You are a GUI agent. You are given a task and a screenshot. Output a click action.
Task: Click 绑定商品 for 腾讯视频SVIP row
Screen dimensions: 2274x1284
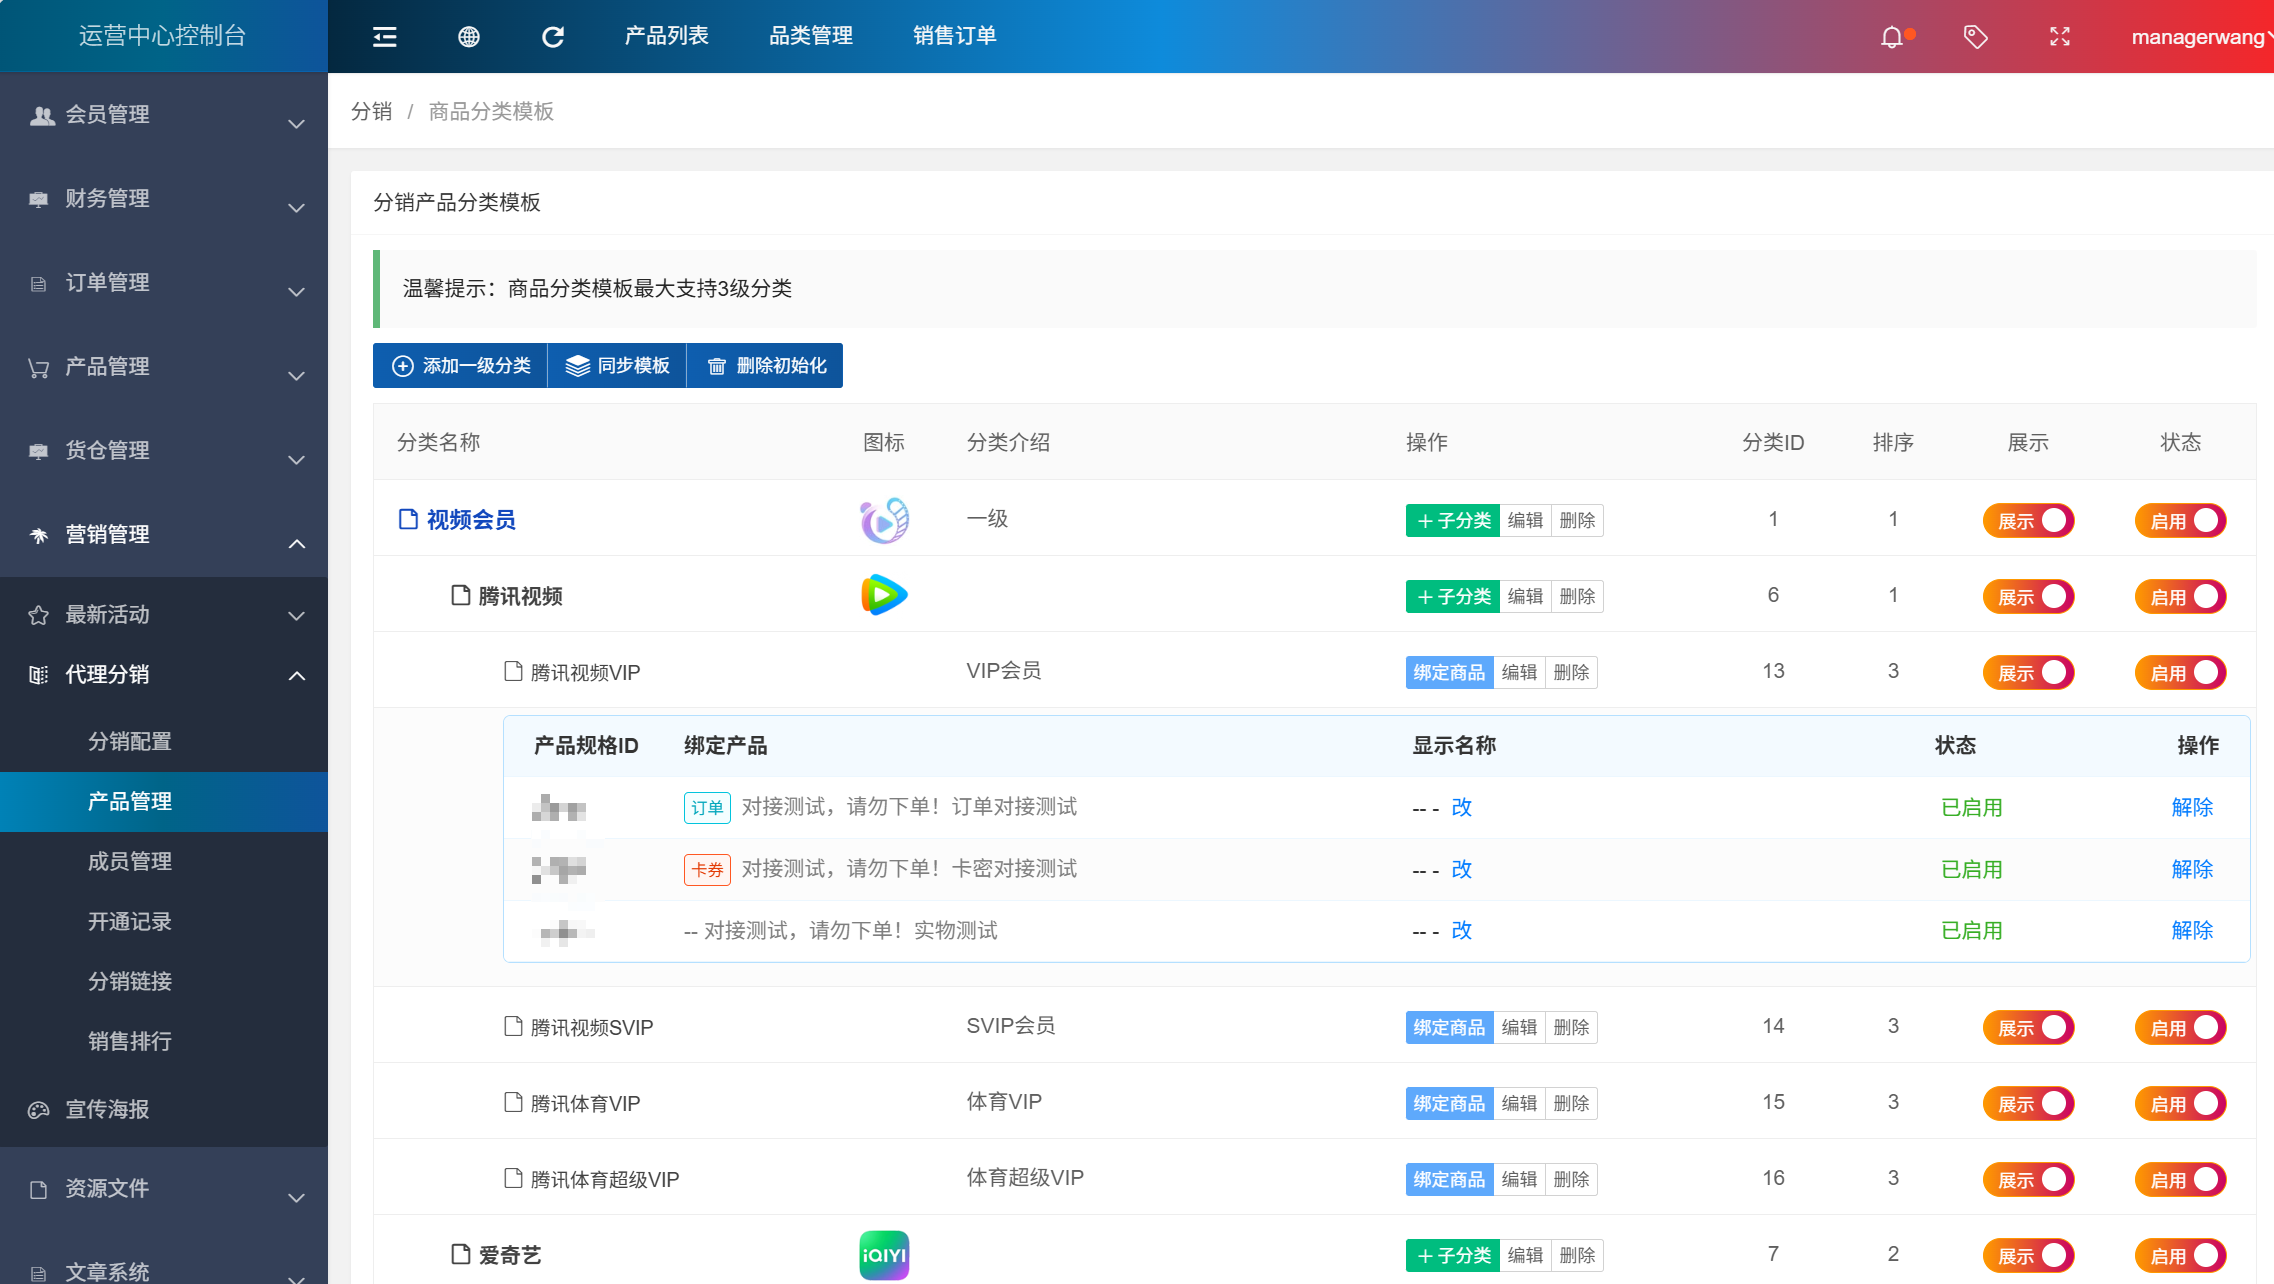(x=1449, y=1027)
